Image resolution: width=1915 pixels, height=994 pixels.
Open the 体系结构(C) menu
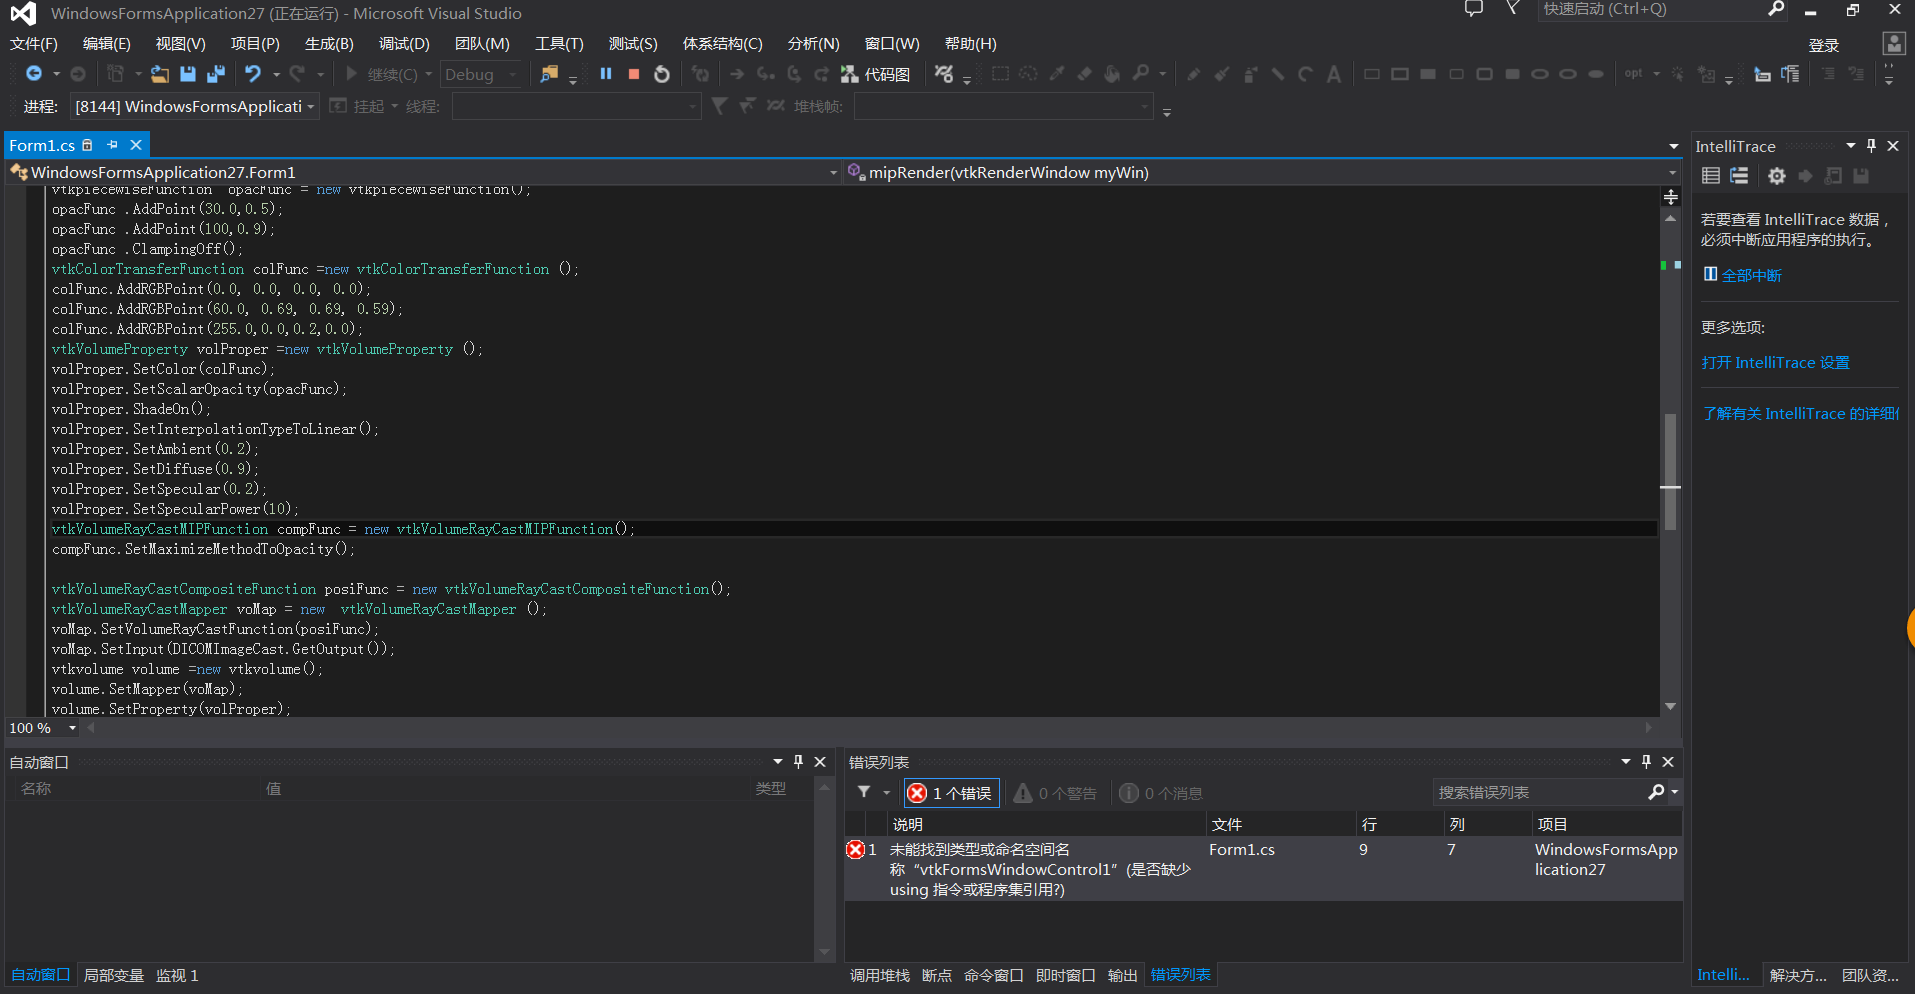(x=722, y=44)
